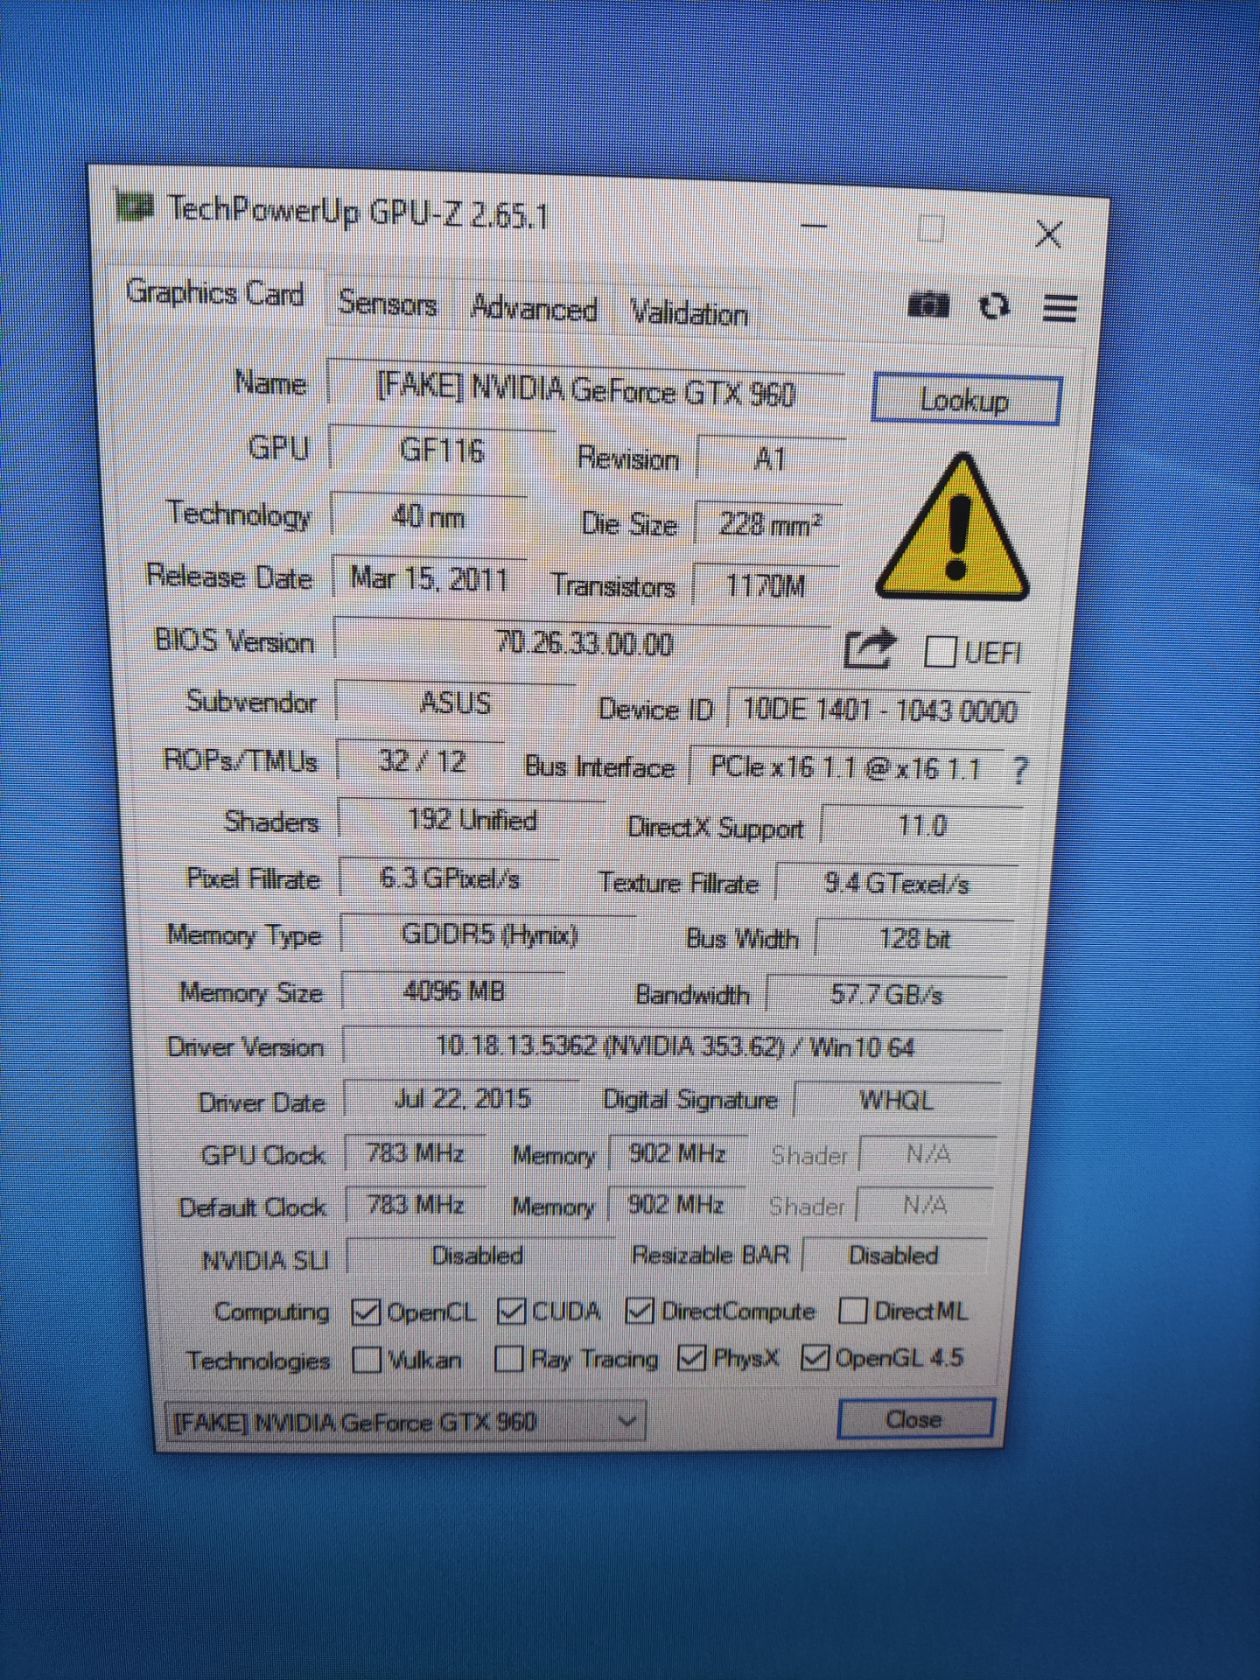Click the BIOS export share icon

[x=868, y=649]
